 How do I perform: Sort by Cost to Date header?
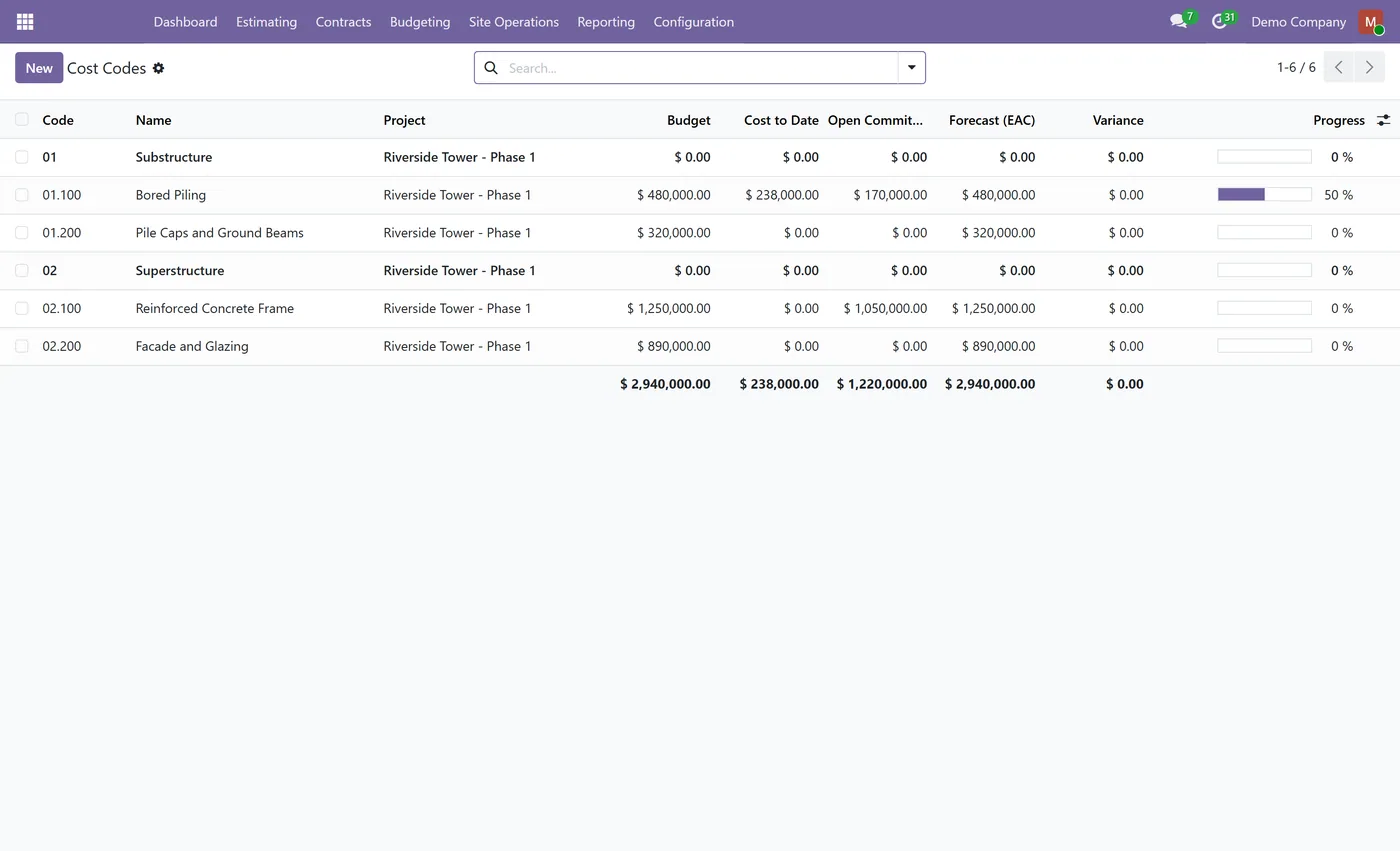point(781,120)
